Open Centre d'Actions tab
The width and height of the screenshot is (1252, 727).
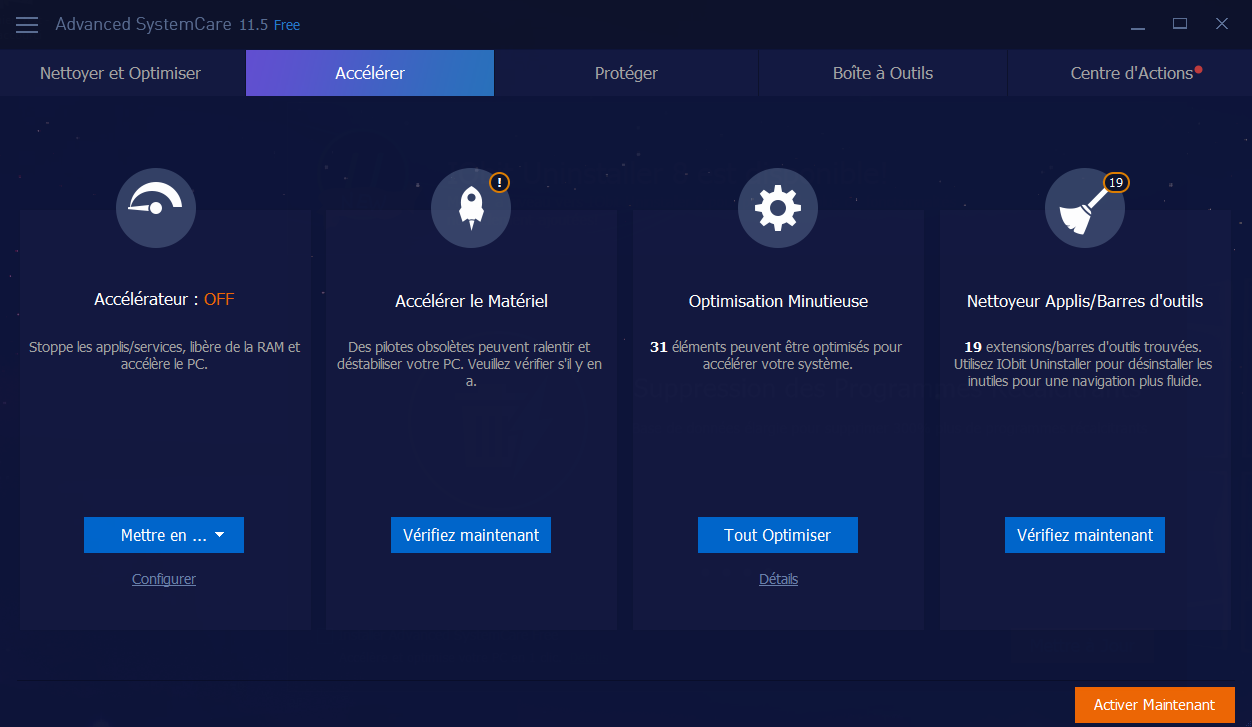click(1130, 73)
